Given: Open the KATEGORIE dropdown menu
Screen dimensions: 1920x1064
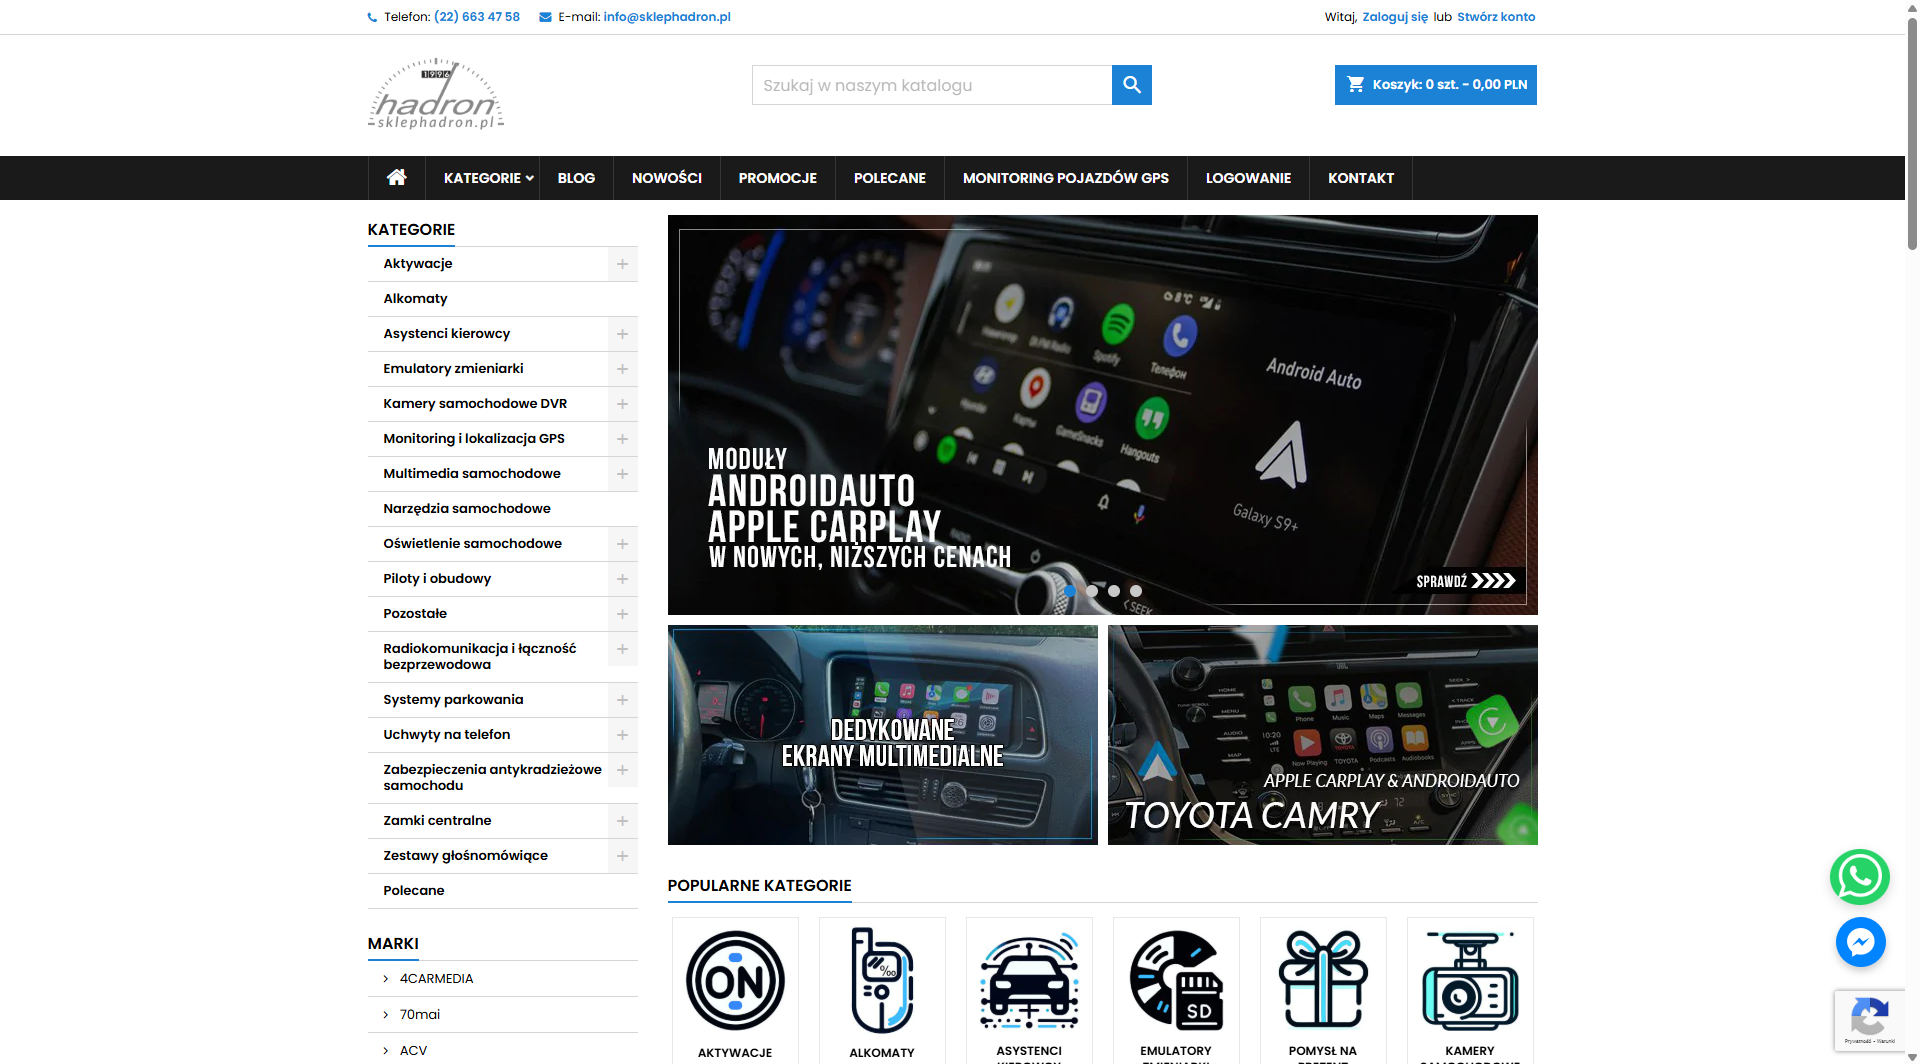Looking at the screenshot, I should pos(488,178).
